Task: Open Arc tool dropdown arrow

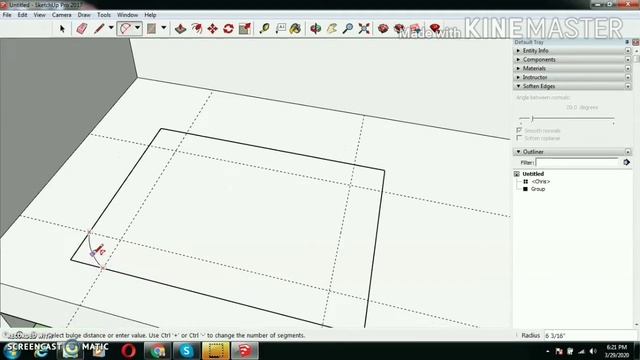Action: tap(138, 28)
